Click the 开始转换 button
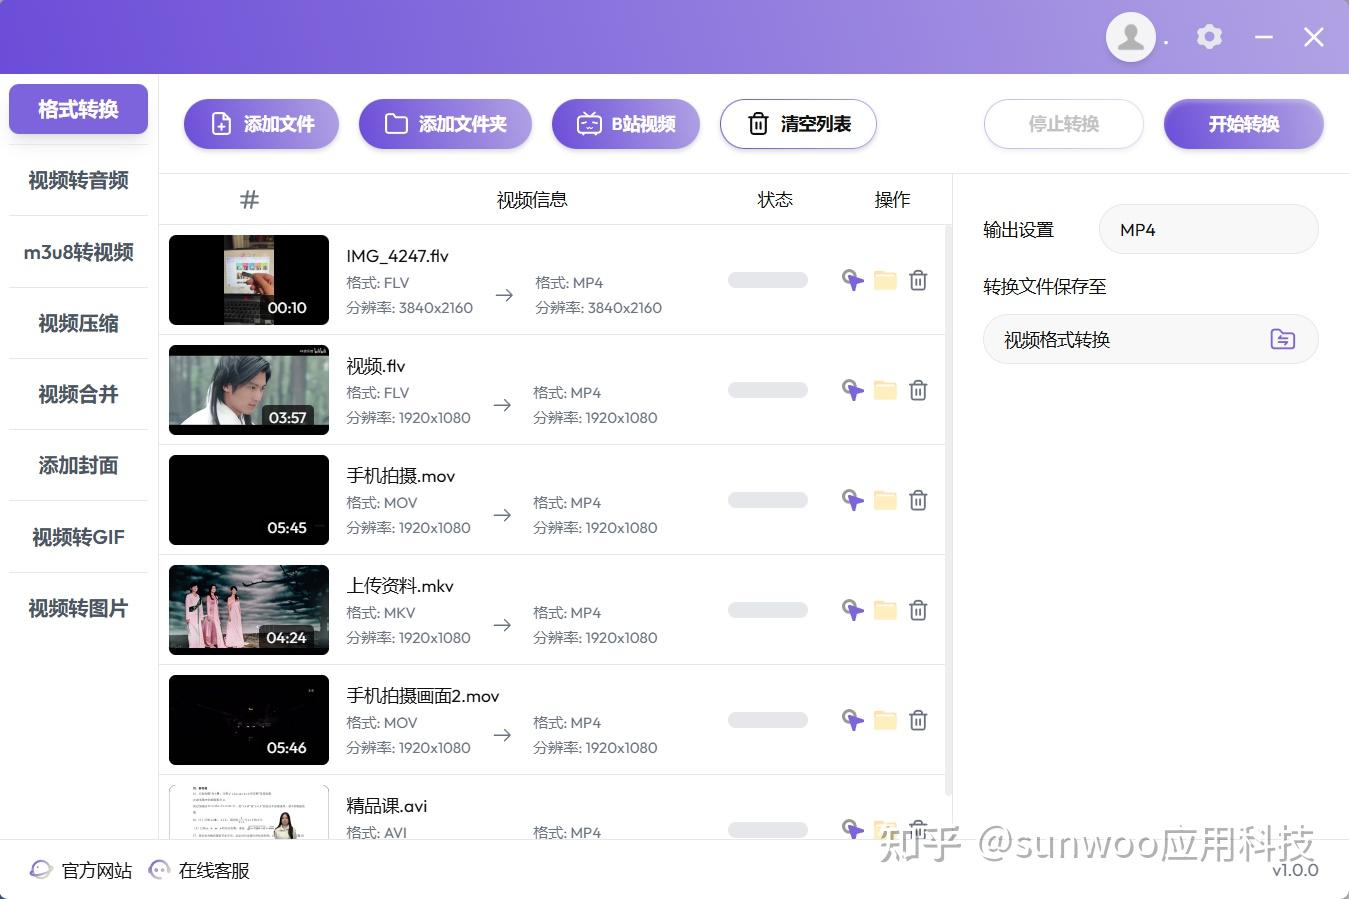 click(x=1243, y=124)
